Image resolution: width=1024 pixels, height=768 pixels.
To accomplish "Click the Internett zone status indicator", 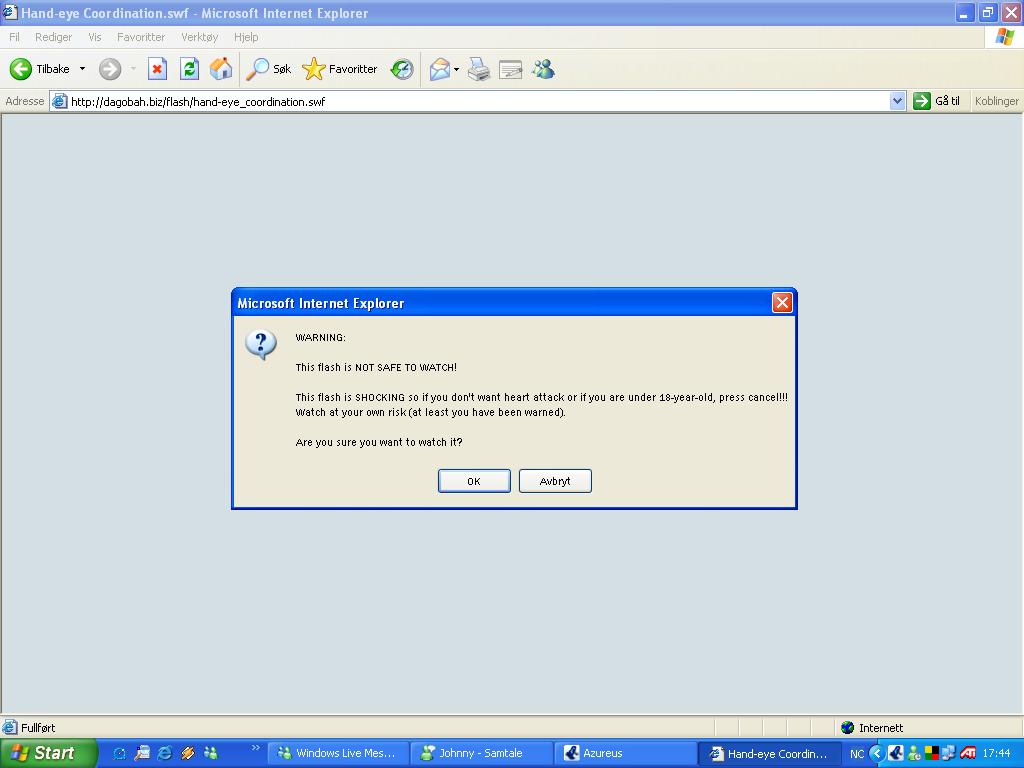I will [872, 728].
